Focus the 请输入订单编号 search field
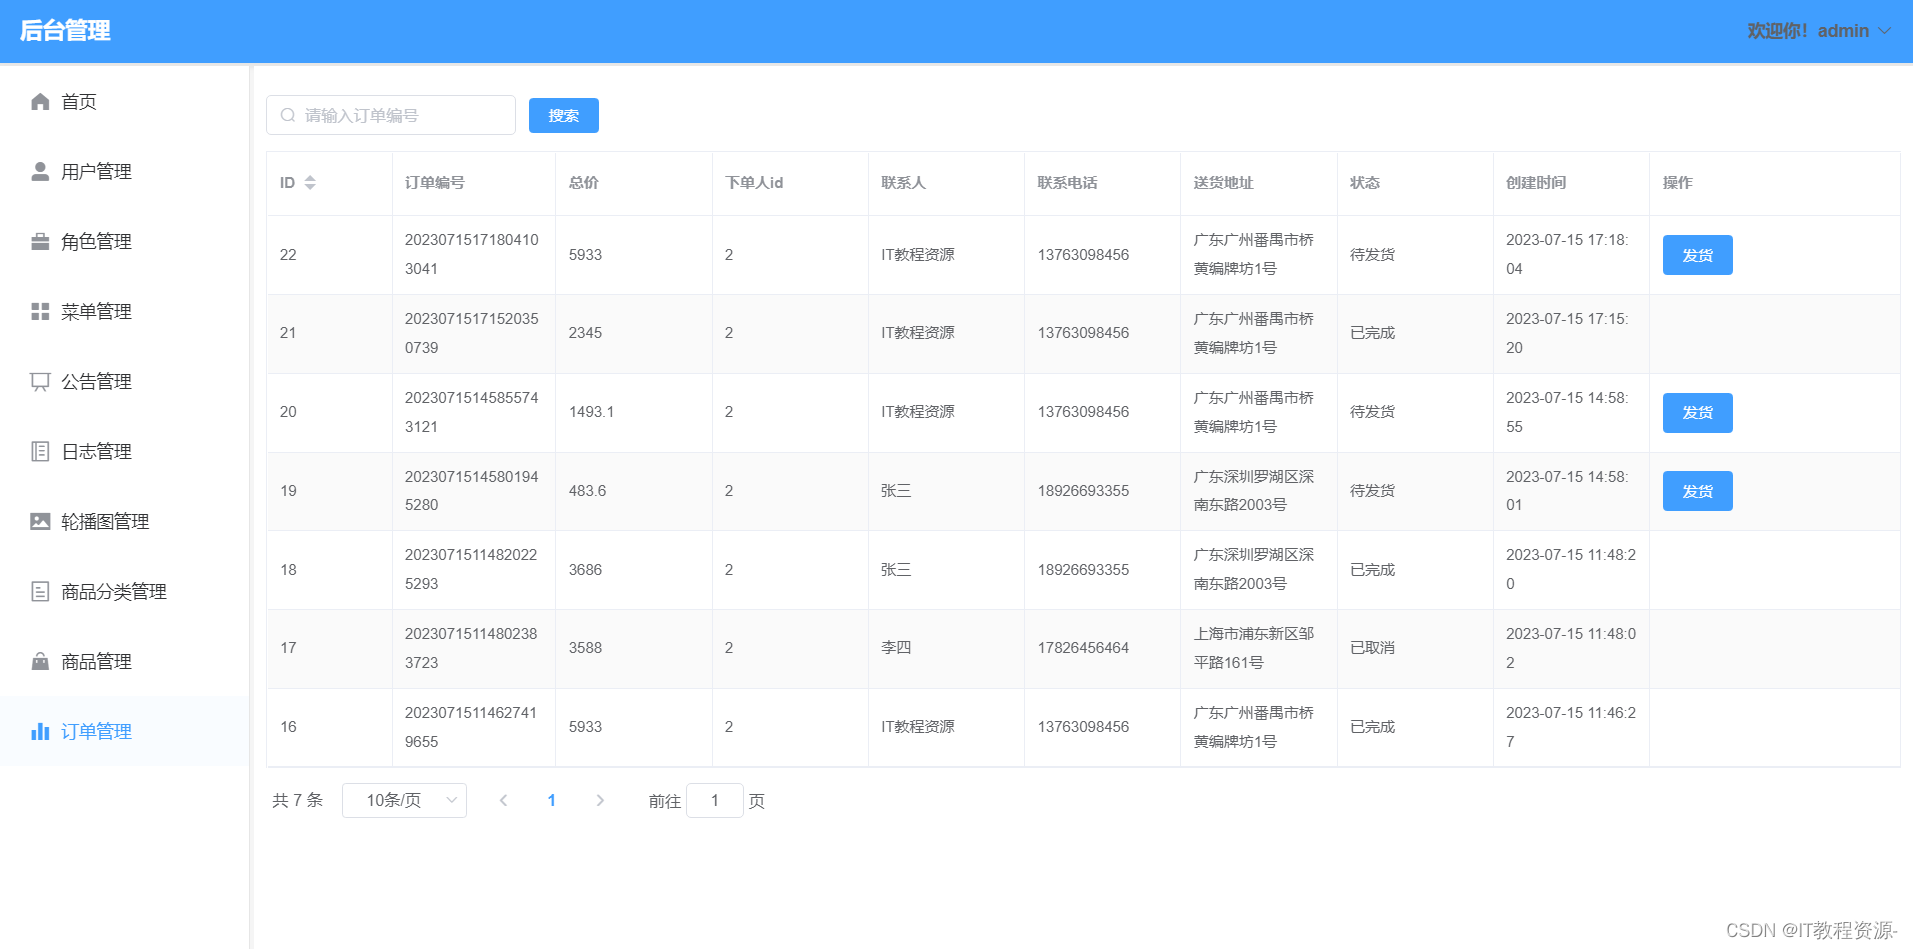Screen dimensions: 1913x949 pyautogui.click(x=391, y=116)
